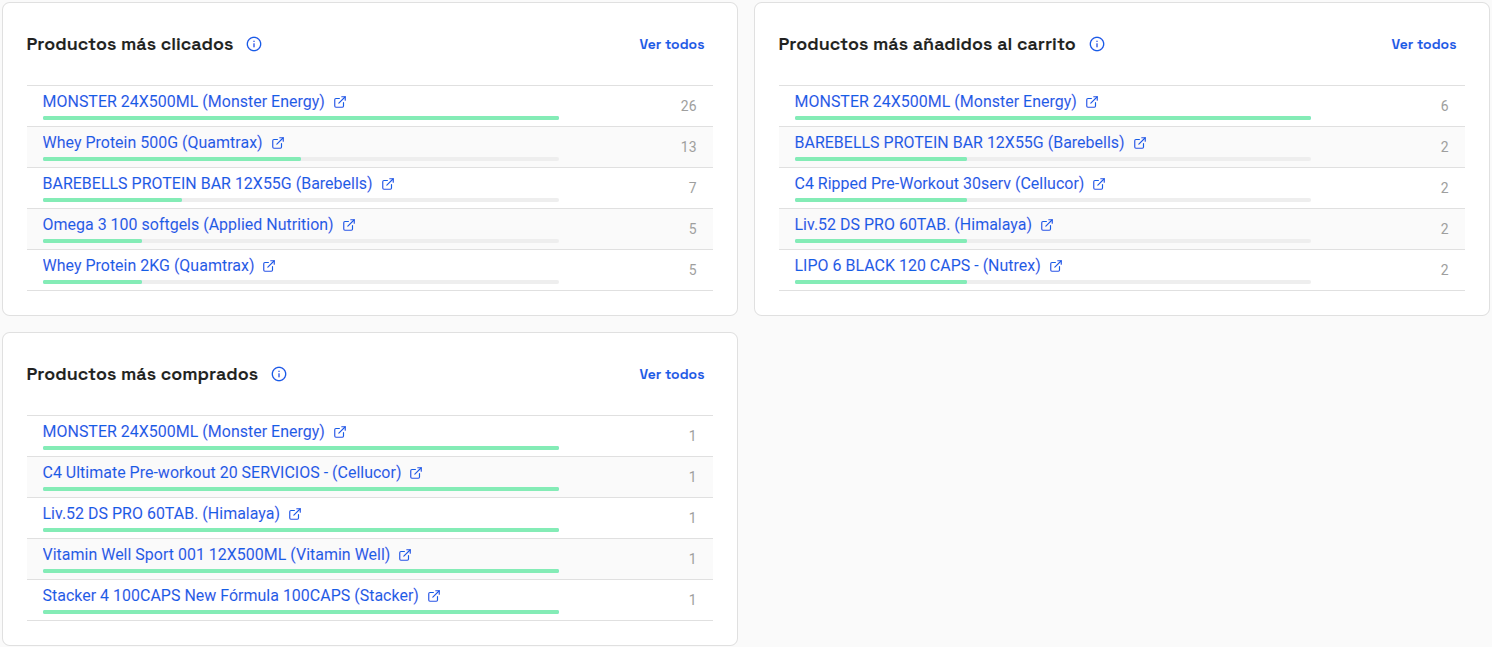Open the Whey Protein 2KG (Quamtrax) link
1492x647 pixels.
pos(149,265)
